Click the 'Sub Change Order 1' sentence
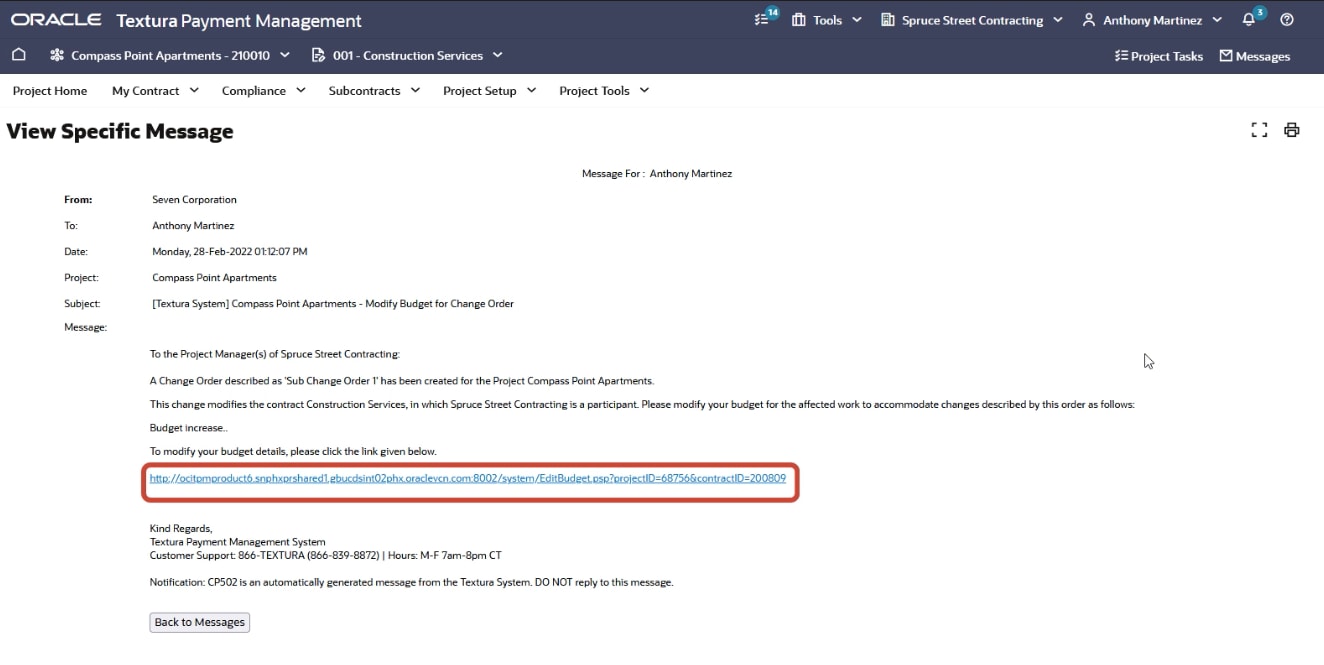 (x=402, y=380)
